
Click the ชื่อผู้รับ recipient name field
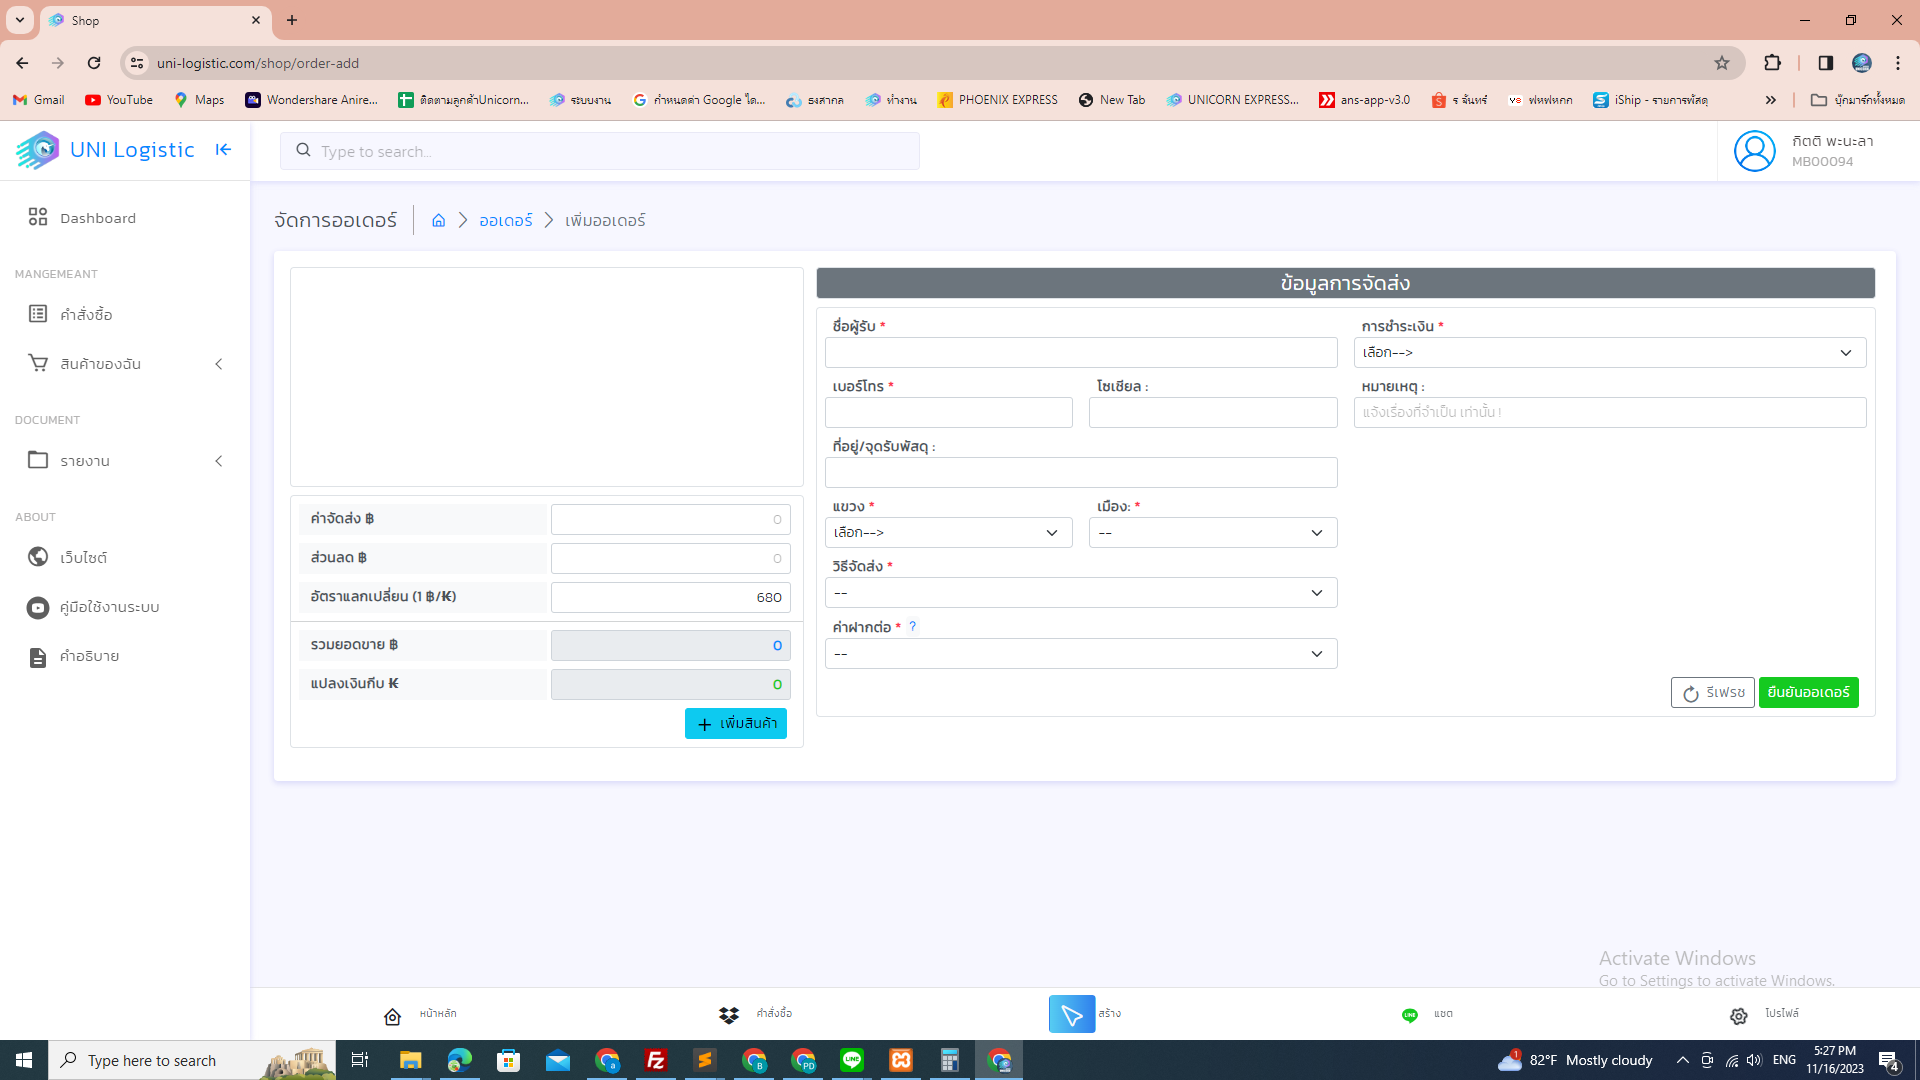coord(1081,352)
